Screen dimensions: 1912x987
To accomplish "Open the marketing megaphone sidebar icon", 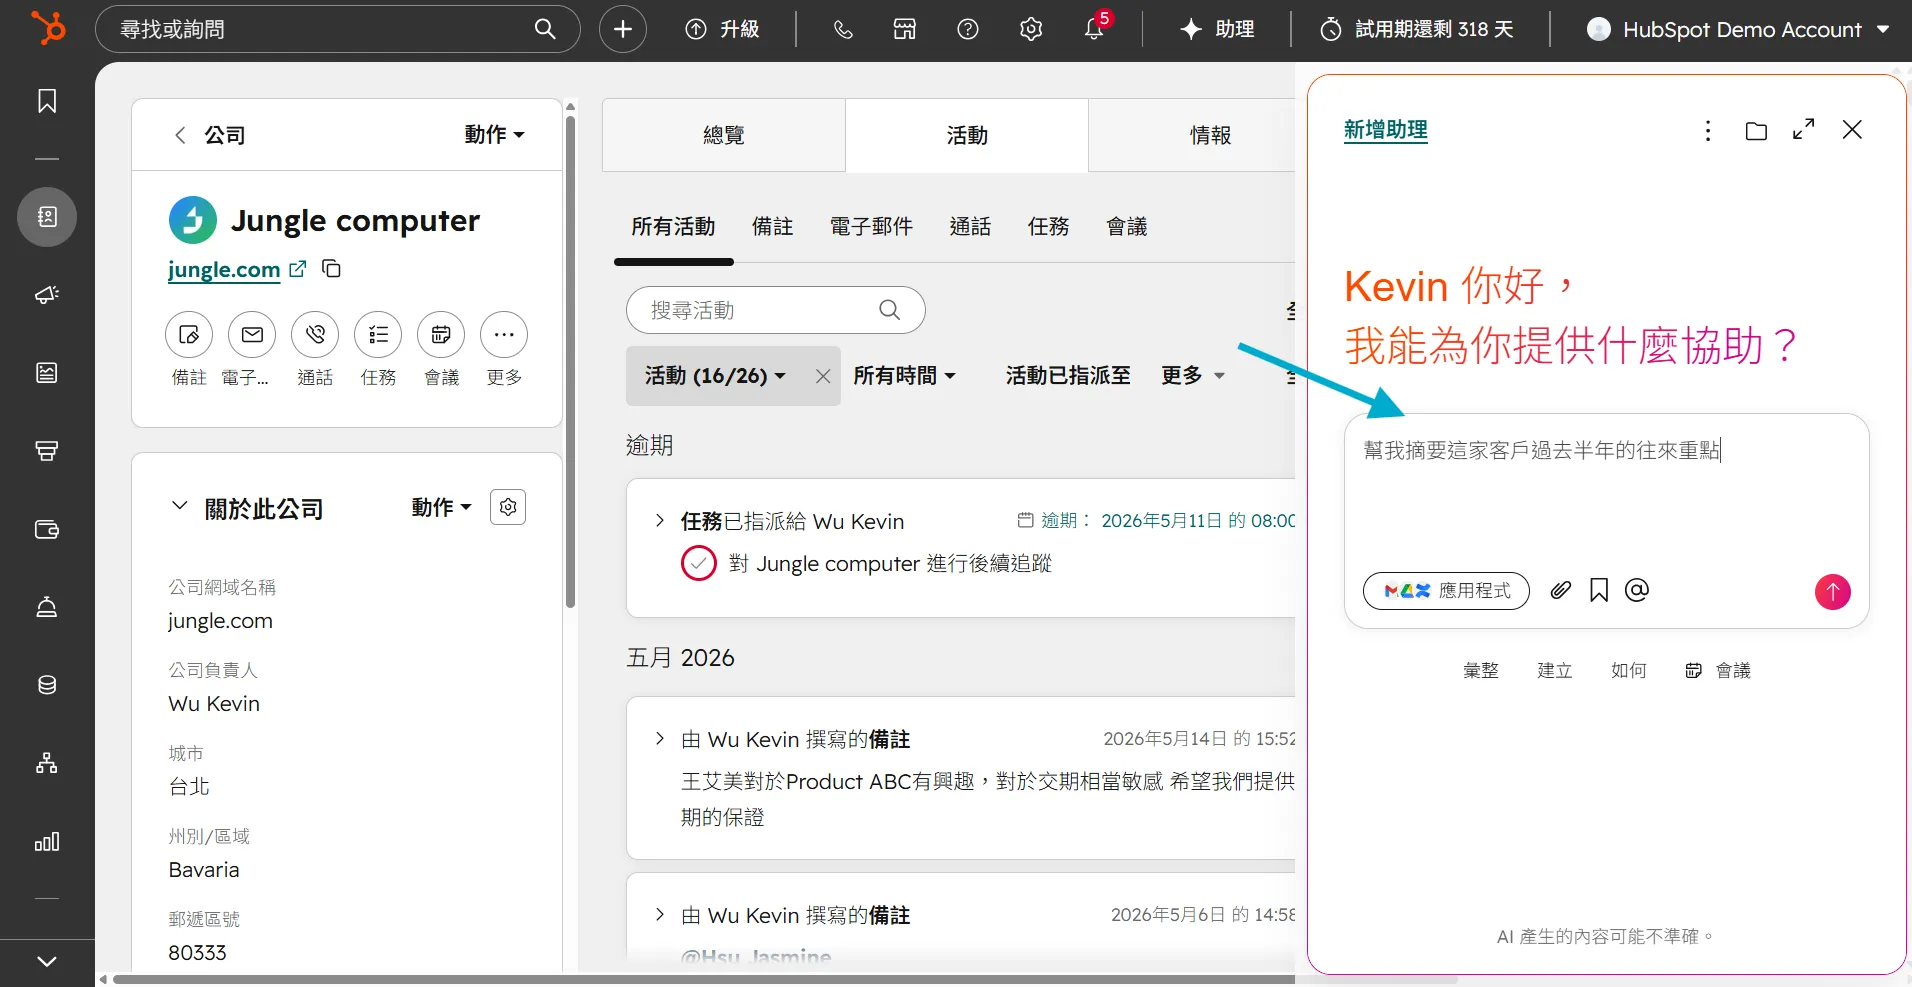I will (x=47, y=295).
